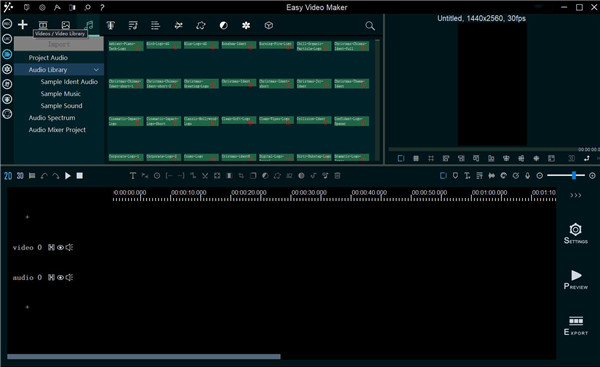Viewport: 600px width, 367px height.
Task: Open the shapes/puzzle icon tab
Action: pos(201,25)
